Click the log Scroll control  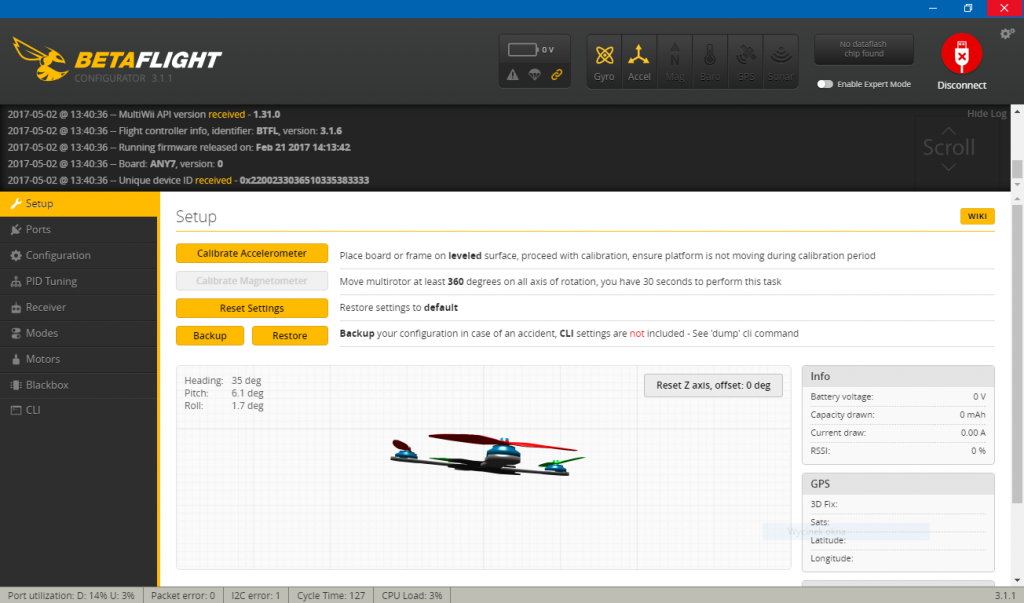tap(949, 148)
